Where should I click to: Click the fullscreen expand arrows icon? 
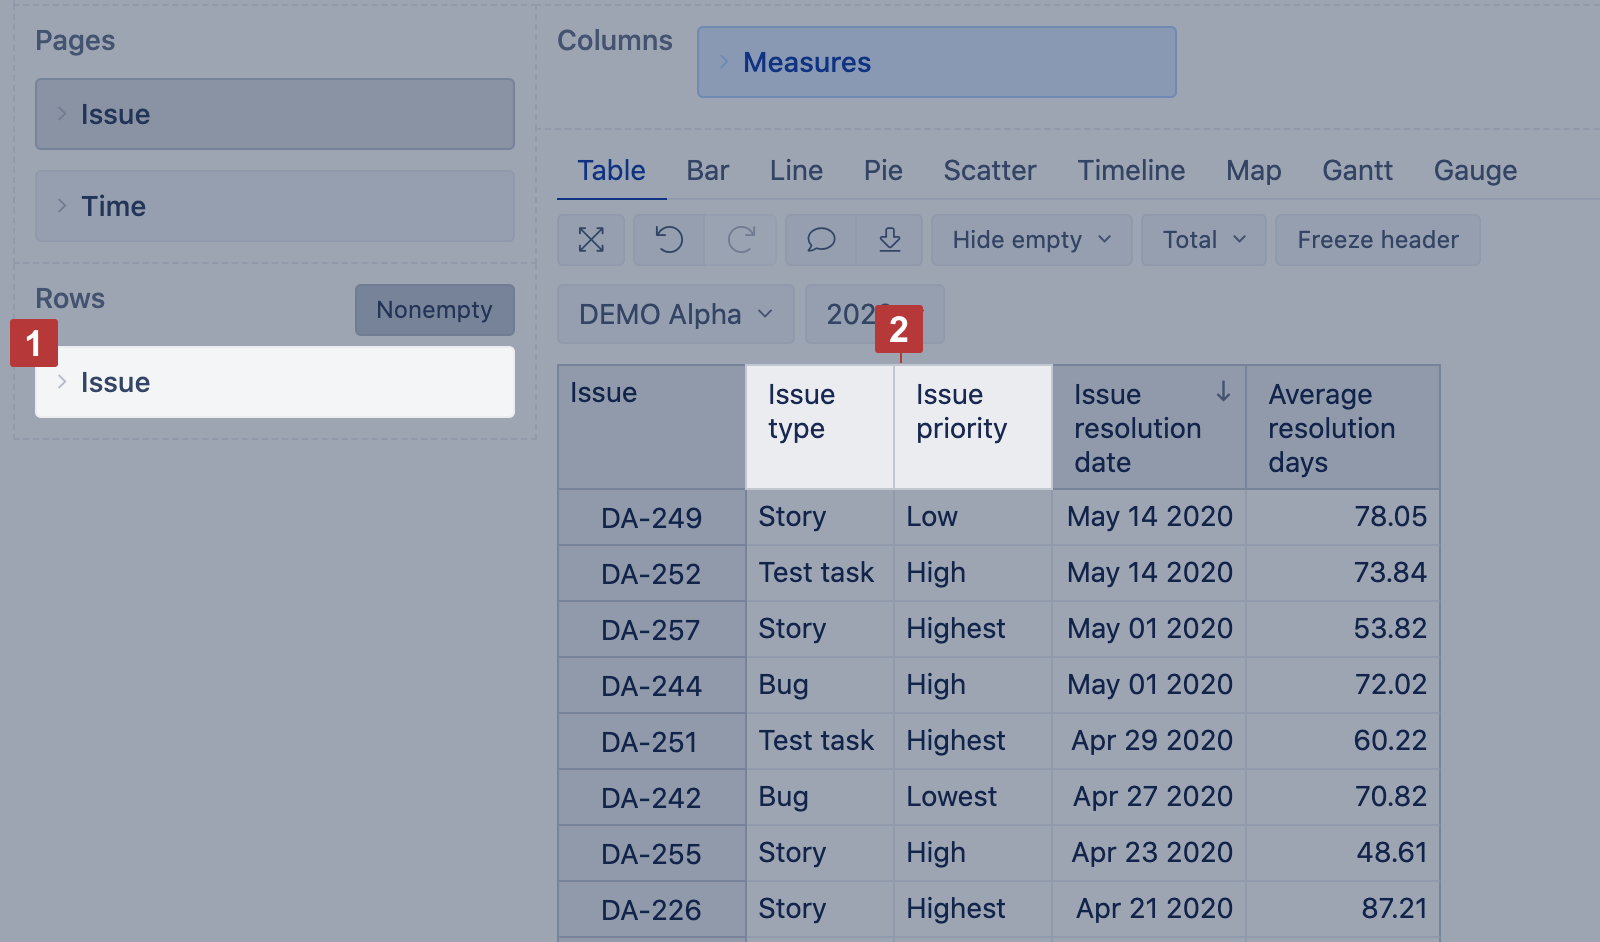pyautogui.click(x=591, y=240)
